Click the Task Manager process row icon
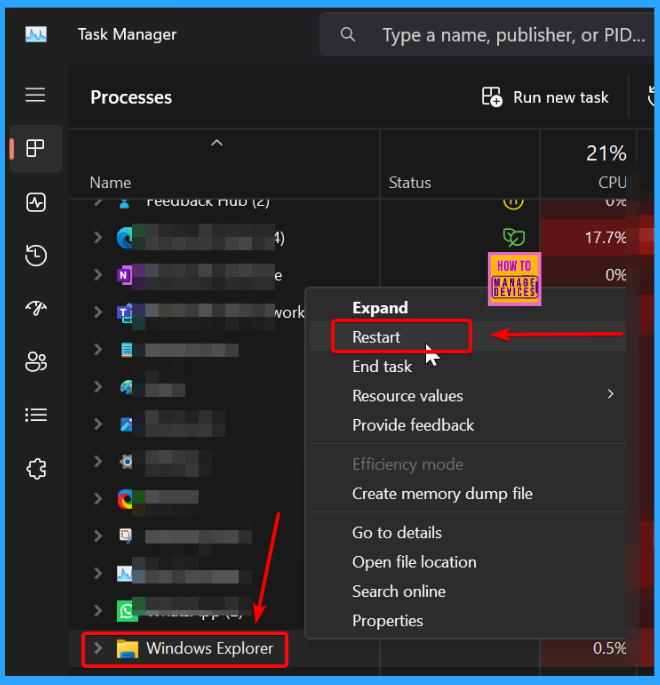 [124, 574]
